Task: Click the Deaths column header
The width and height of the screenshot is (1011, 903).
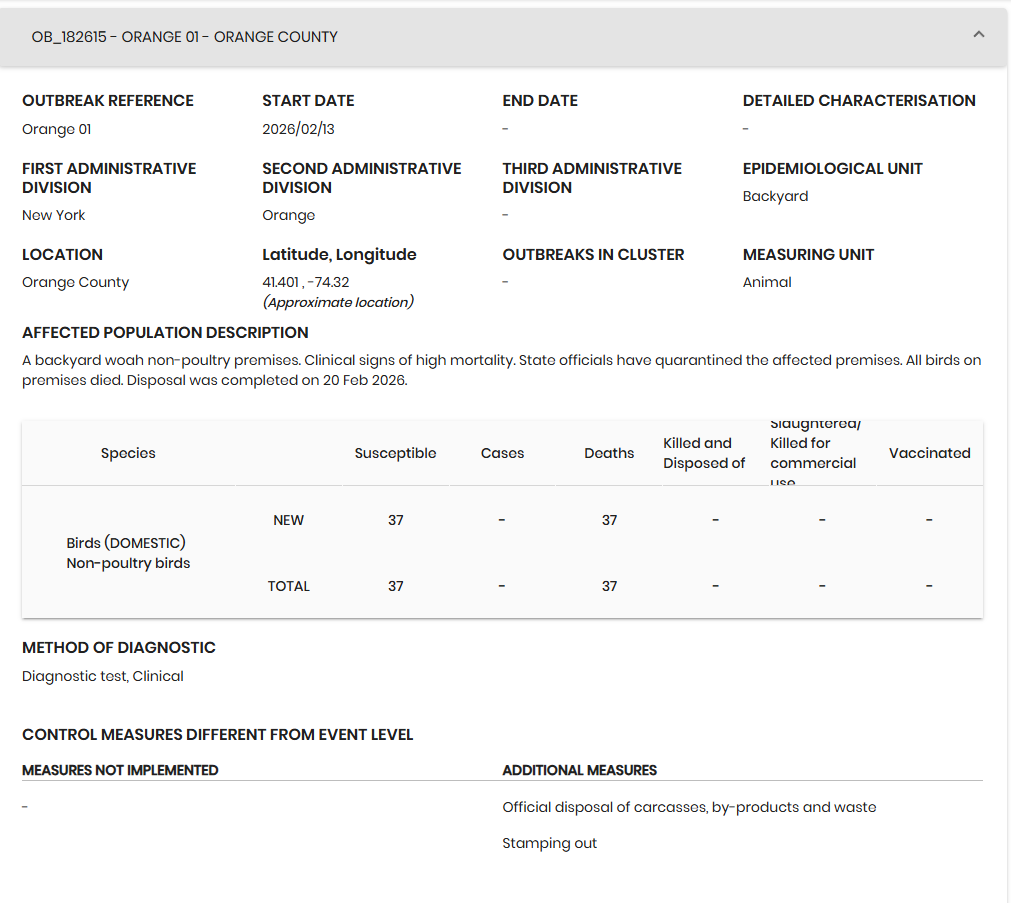Action: coord(609,453)
